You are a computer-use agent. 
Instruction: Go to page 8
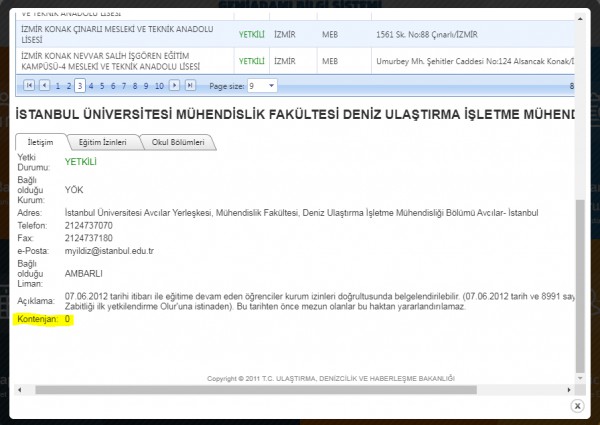(x=135, y=86)
